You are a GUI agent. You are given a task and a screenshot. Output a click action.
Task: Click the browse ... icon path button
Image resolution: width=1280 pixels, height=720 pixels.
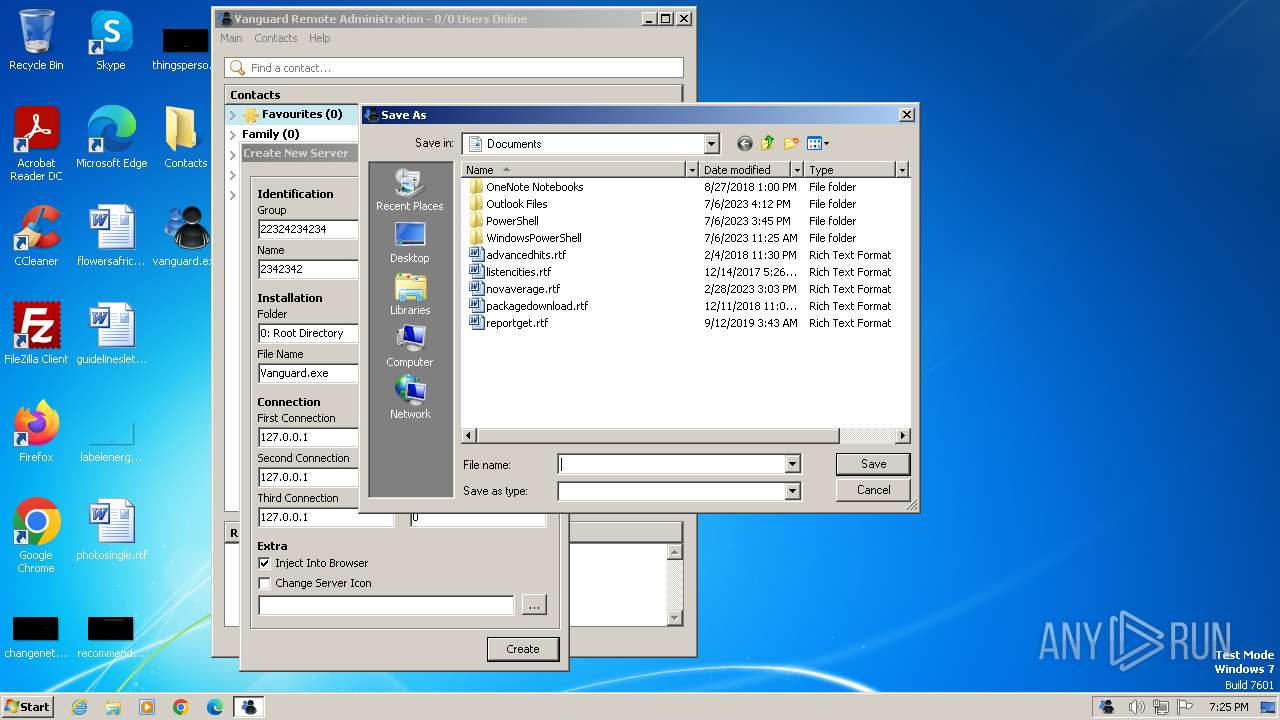[x=534, y=605]
